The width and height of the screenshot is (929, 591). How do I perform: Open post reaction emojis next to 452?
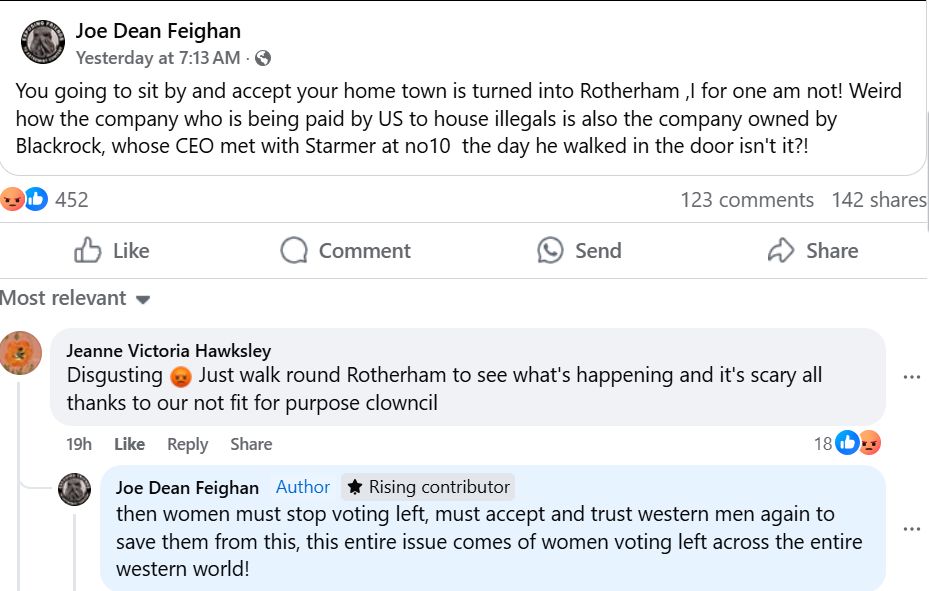point(24,199)
